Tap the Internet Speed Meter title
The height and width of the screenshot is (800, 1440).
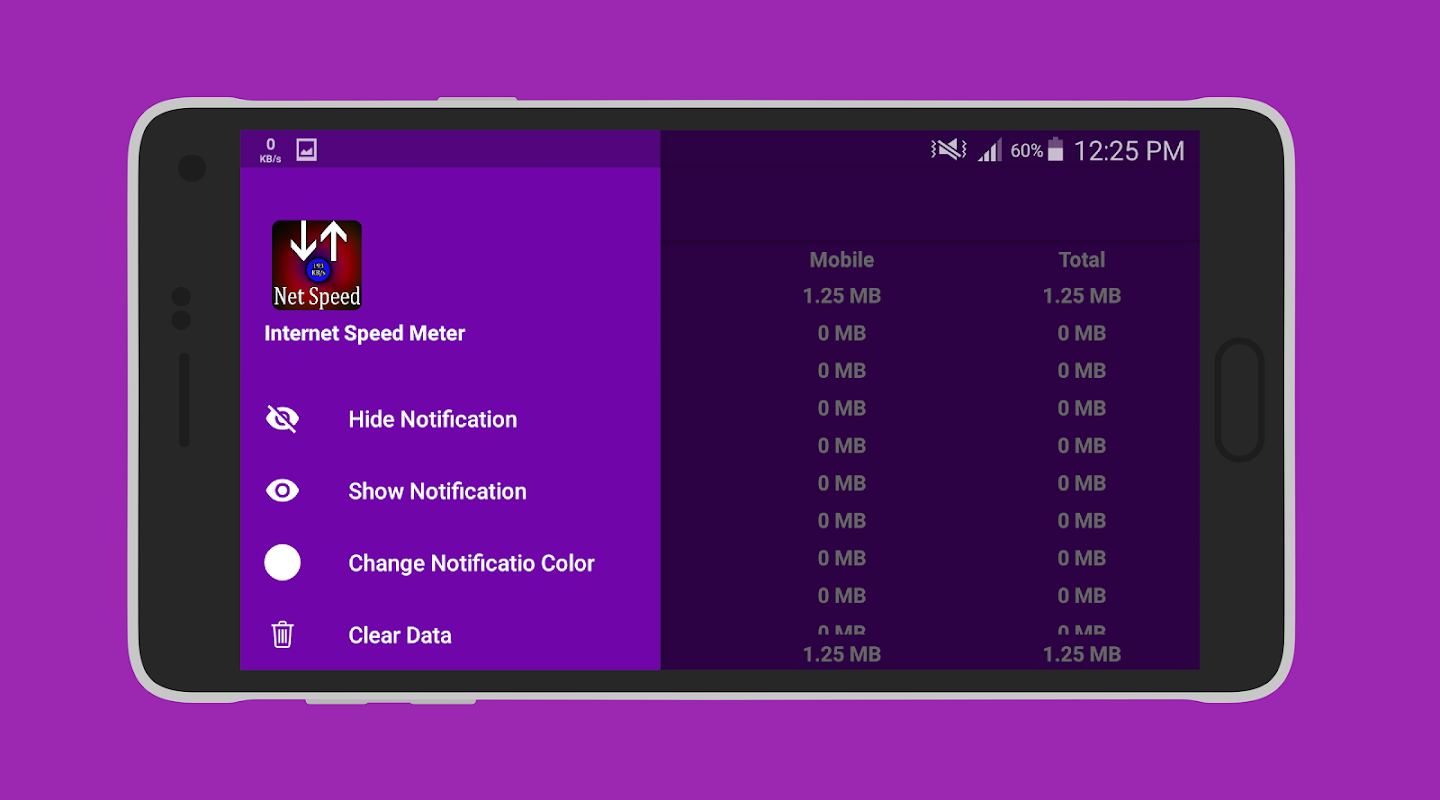tap(365, 334)
